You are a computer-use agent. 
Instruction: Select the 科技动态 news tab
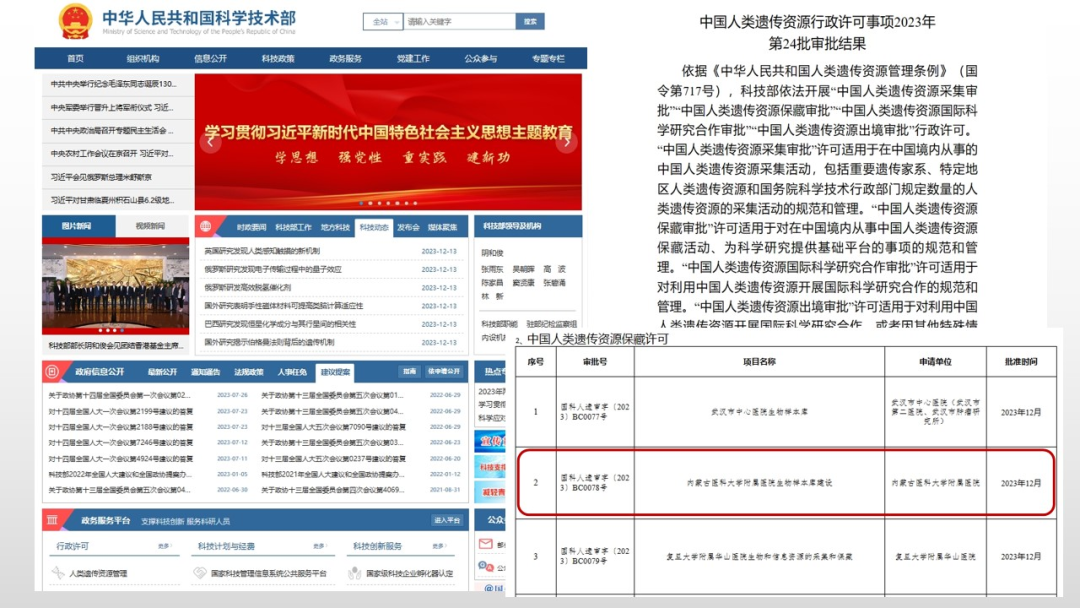(x=374, y=227)
